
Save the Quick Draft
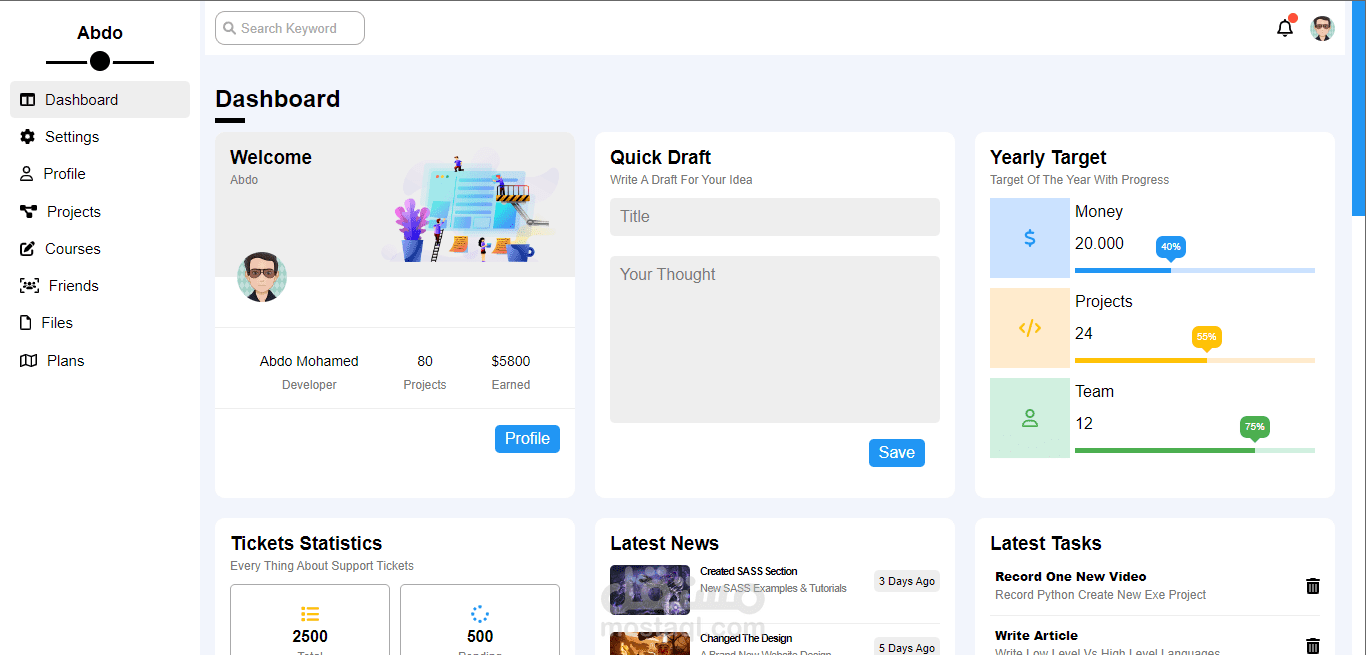pos(896,452)
